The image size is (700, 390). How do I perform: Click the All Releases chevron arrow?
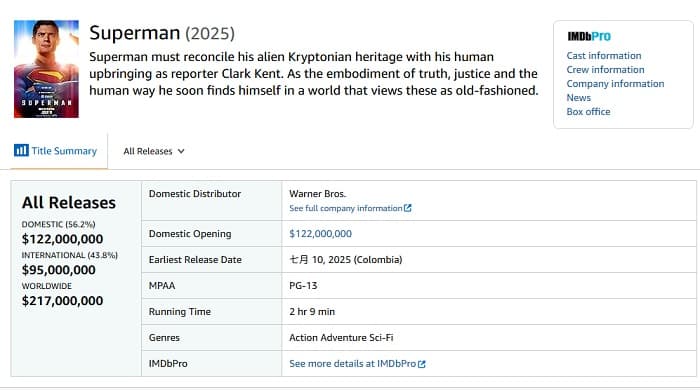181,151
